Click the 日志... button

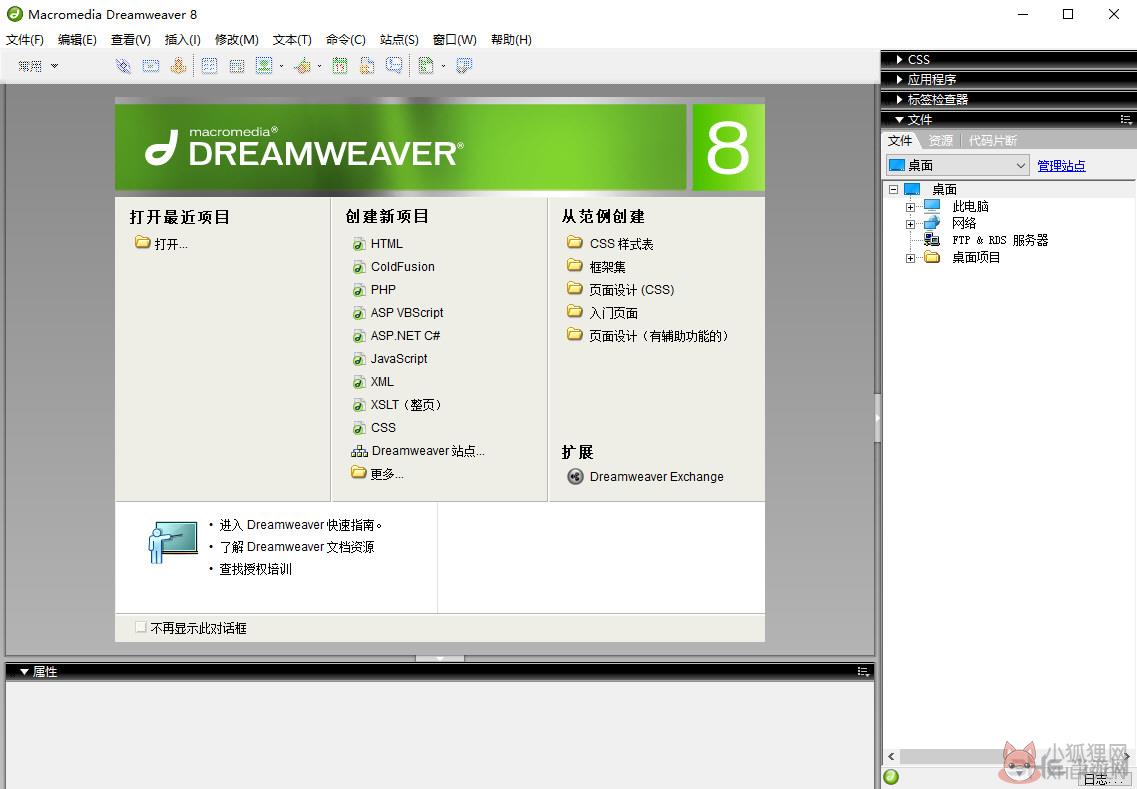pyautogui.click(x=1104, y=779)
